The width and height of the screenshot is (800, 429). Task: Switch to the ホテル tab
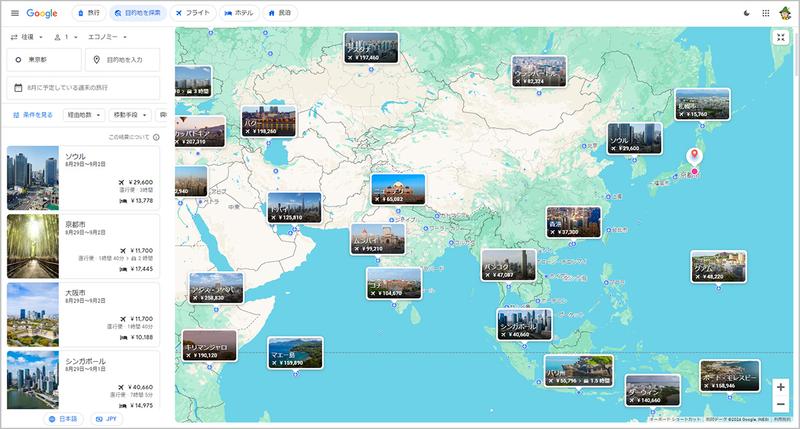tap(239, 13)
